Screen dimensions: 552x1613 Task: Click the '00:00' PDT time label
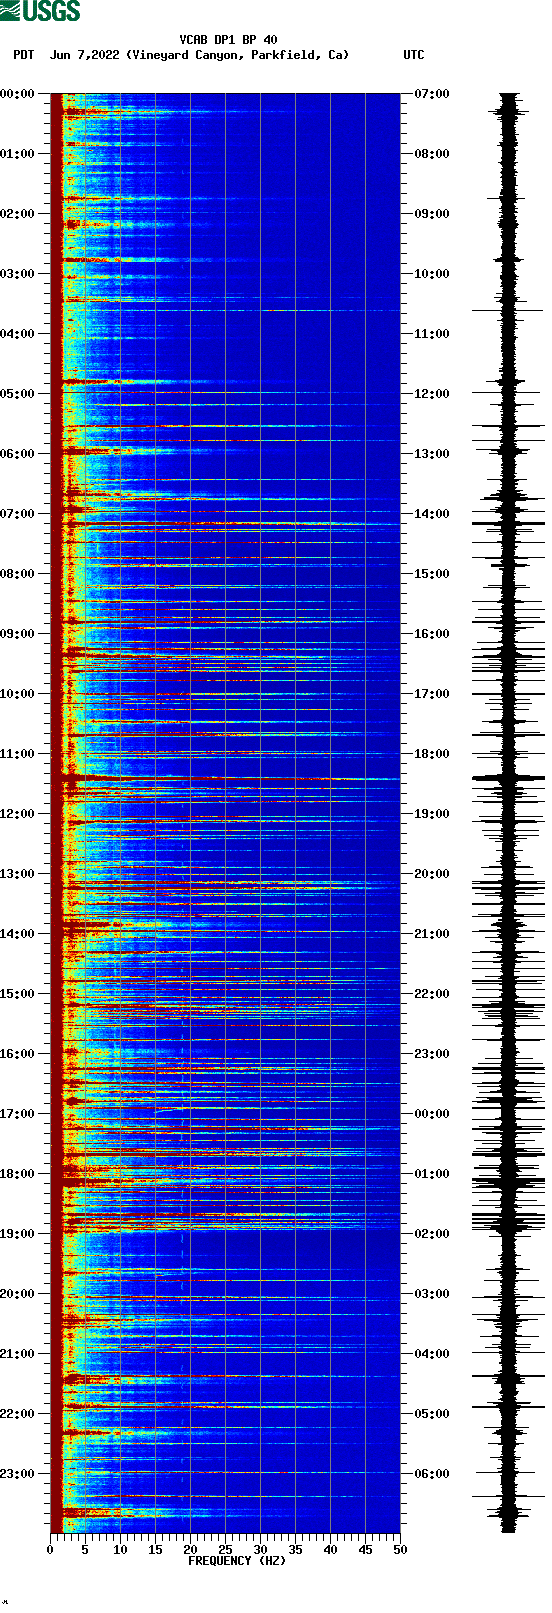[x=18, y=94]
